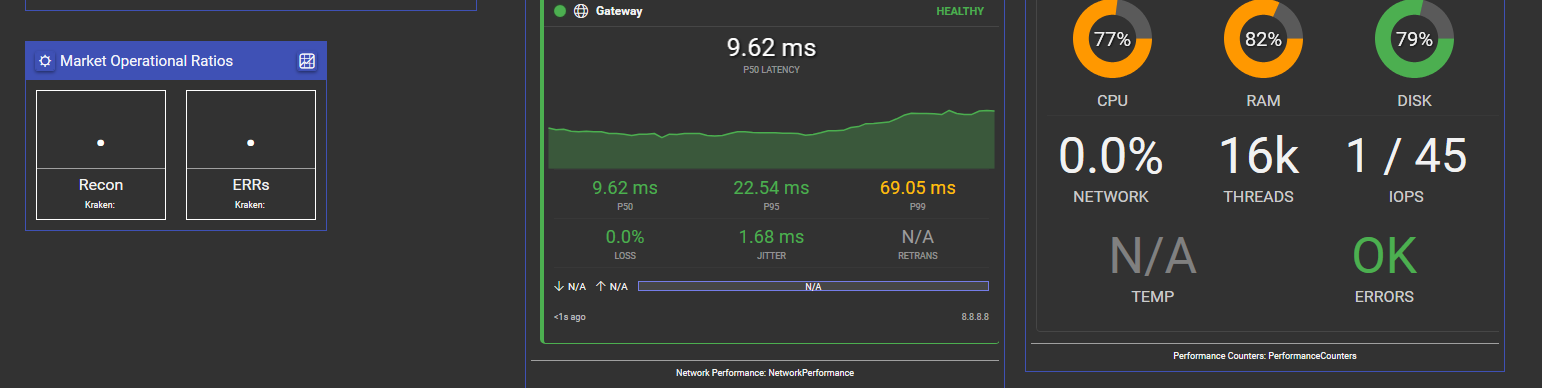Click the 8.8.8.8 address text
The image size is (1542, 388).
pyautogui.click(x=975, y=317)
